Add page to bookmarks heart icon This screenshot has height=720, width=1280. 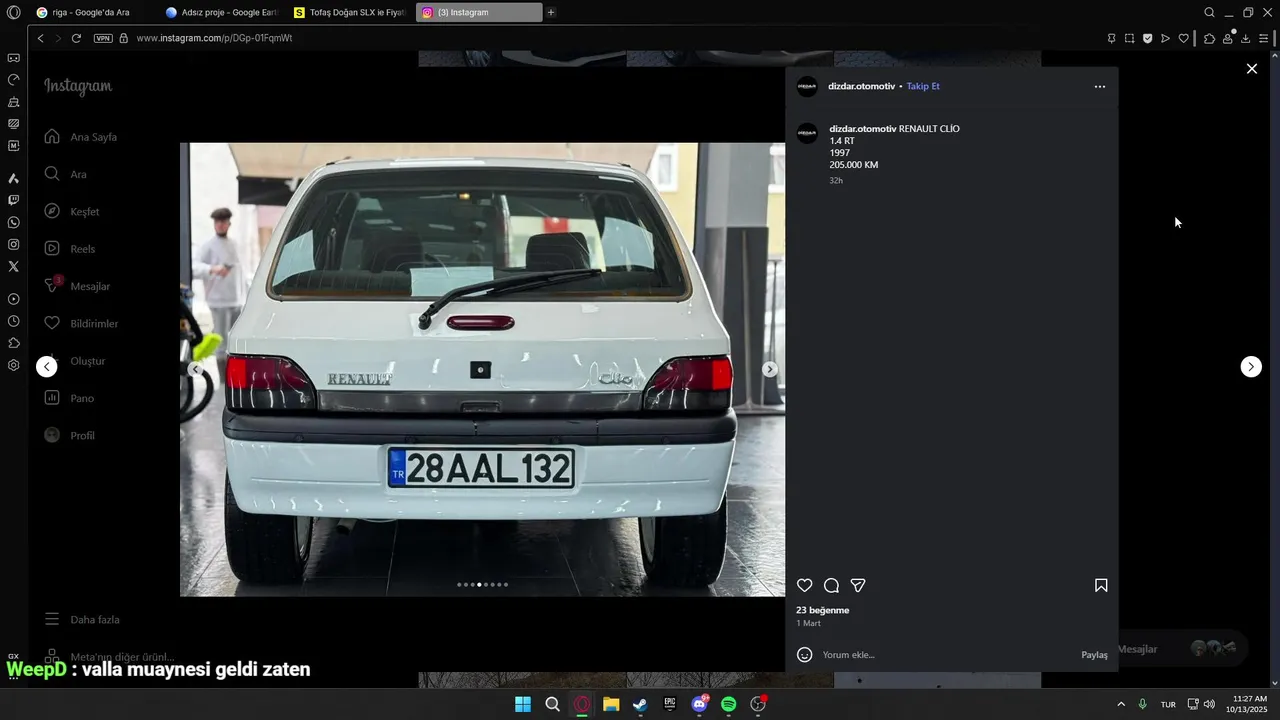pos(1183,38)
